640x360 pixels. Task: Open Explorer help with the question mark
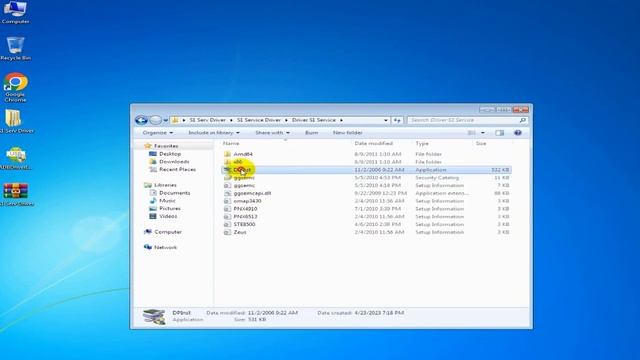(518, 133)
